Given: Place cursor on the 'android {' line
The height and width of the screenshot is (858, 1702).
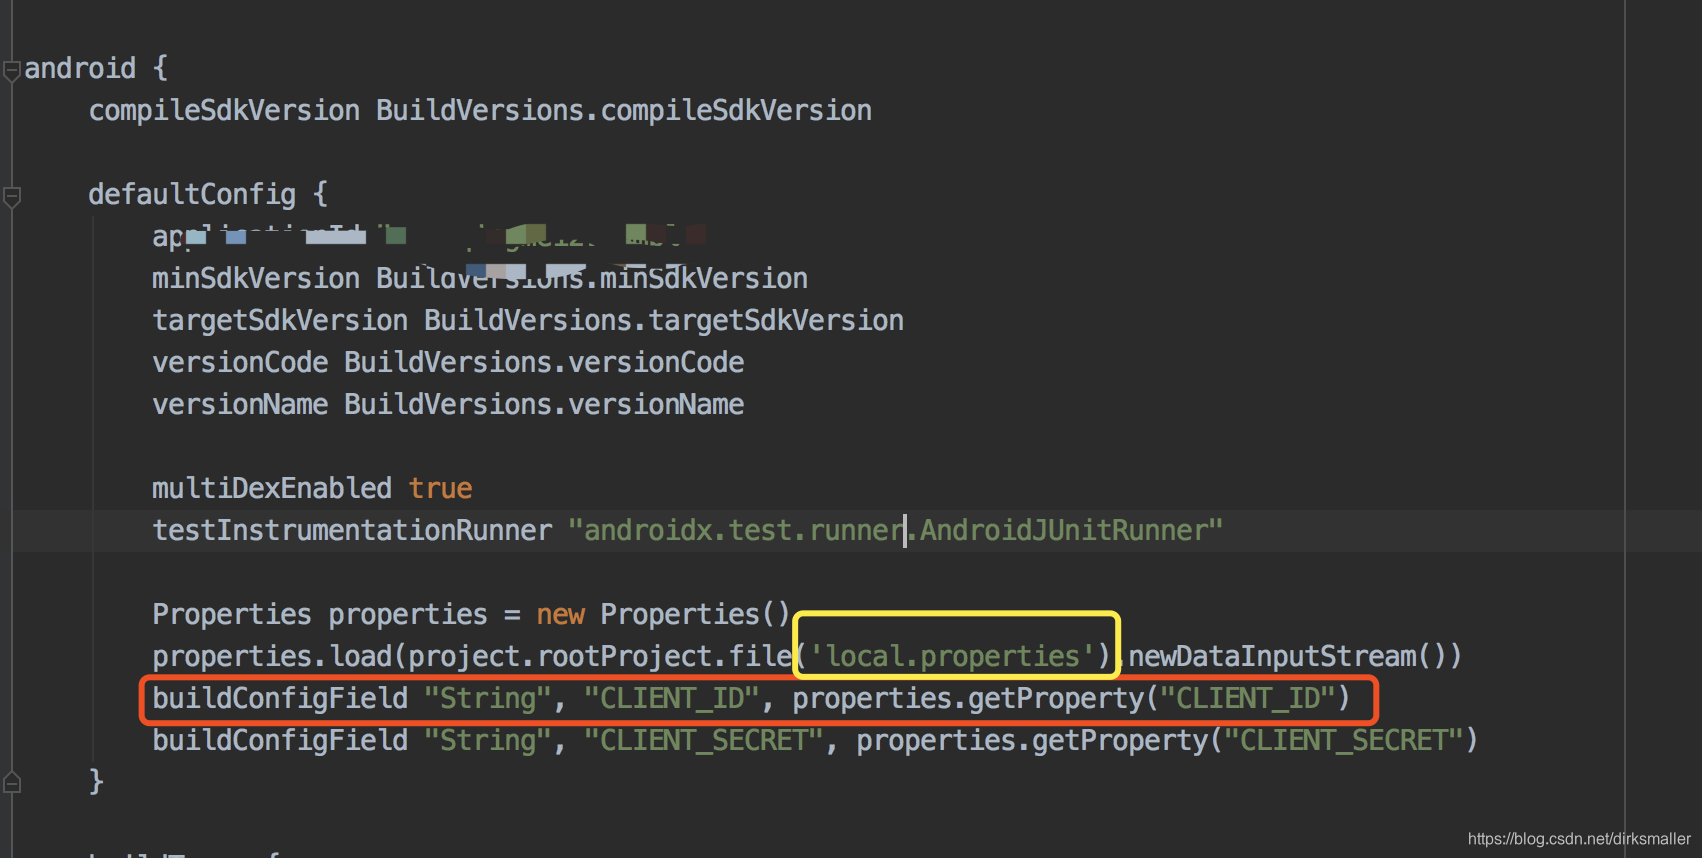Looking at the screenshot, I should [96, 68].
